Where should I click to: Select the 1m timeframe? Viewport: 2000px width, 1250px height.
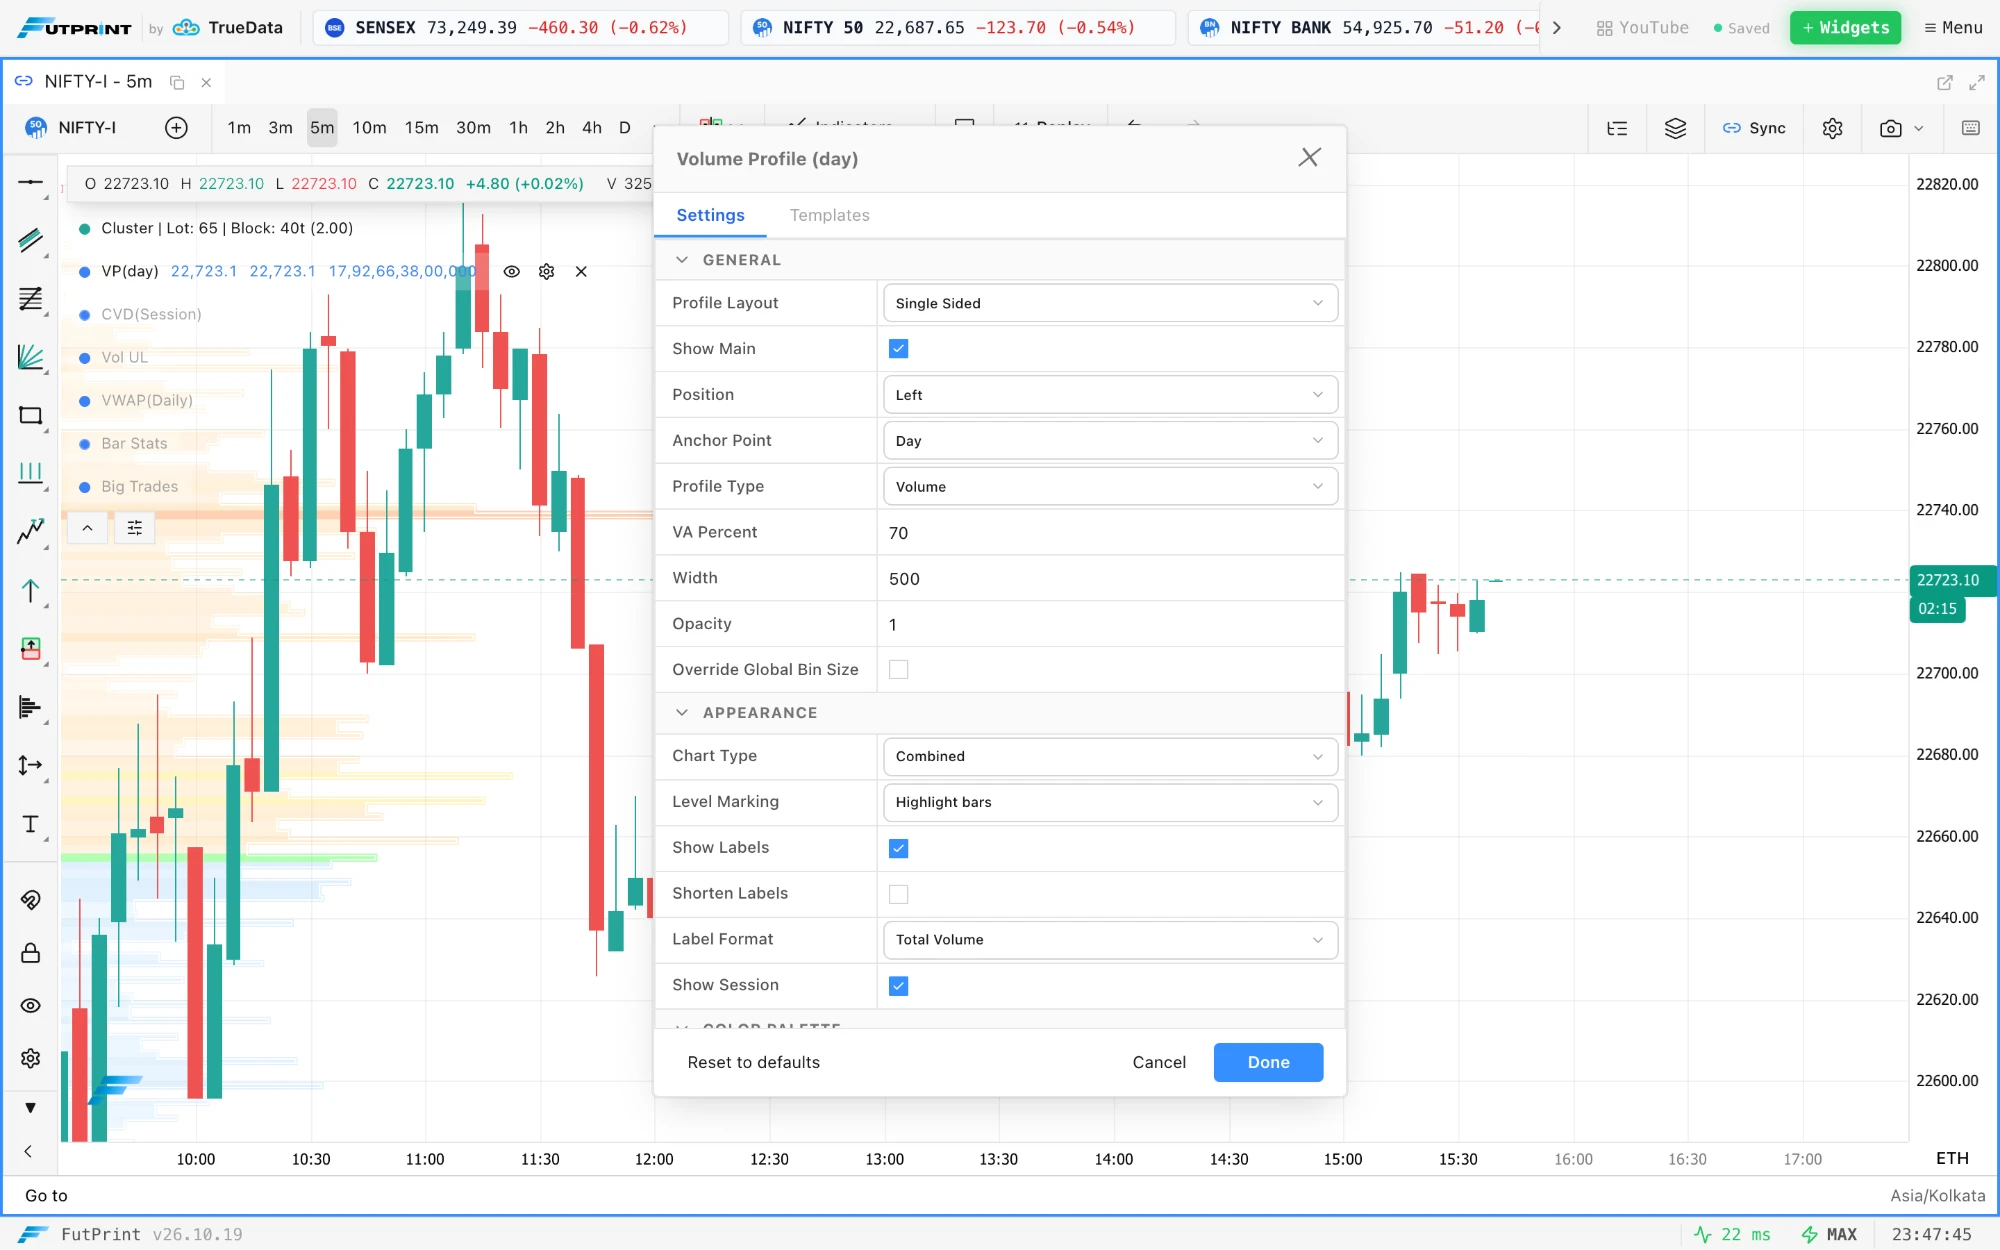tap(239, 128)
